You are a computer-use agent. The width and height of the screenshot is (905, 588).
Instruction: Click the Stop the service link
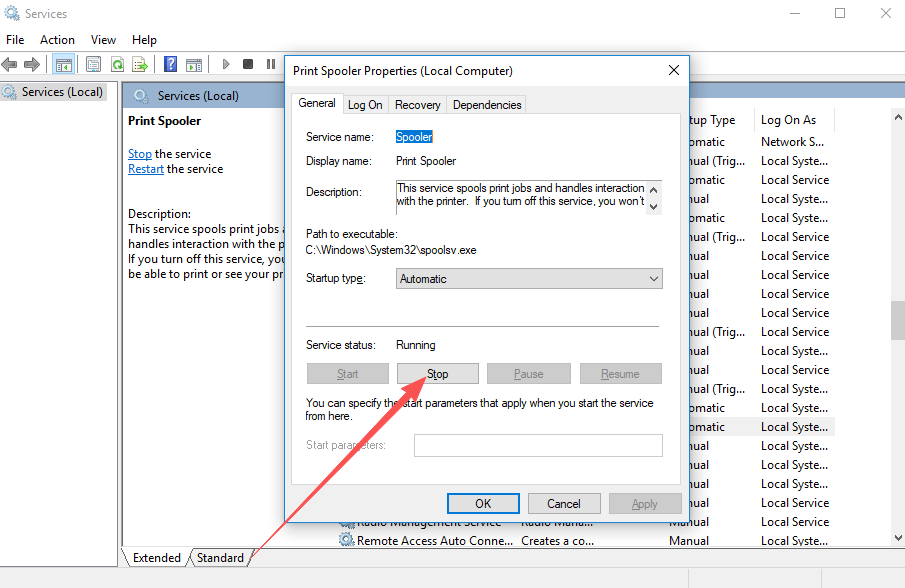(140, 154)
